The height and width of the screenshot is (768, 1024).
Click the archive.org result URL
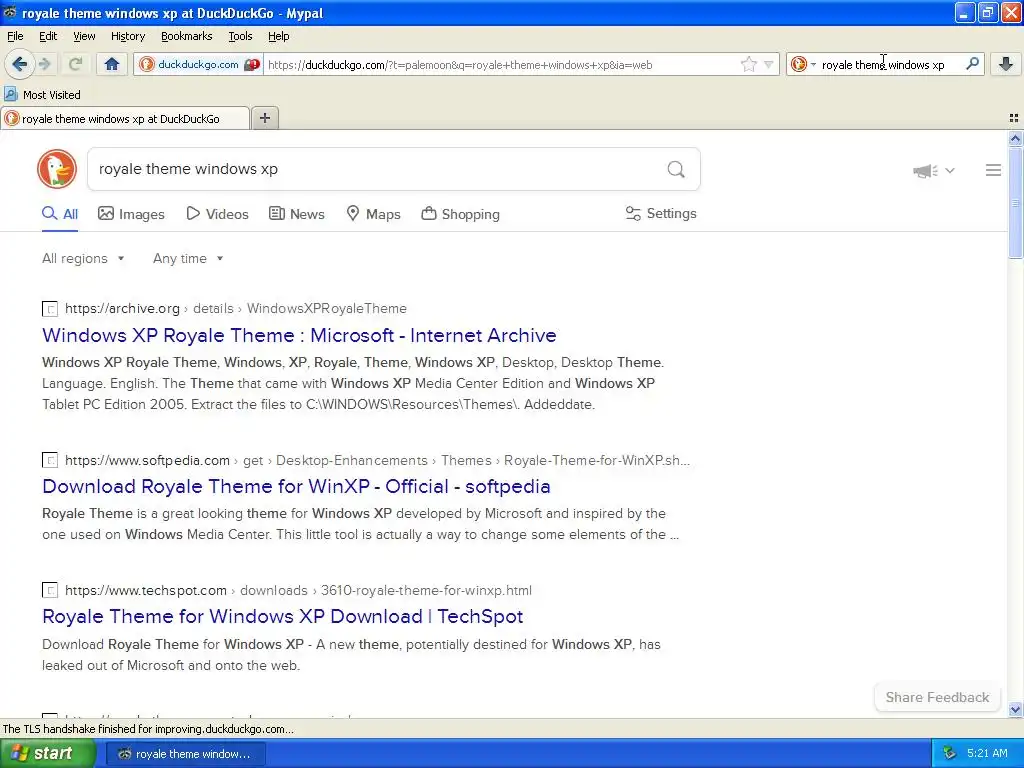pyautogui.click(x=236, y=308)
